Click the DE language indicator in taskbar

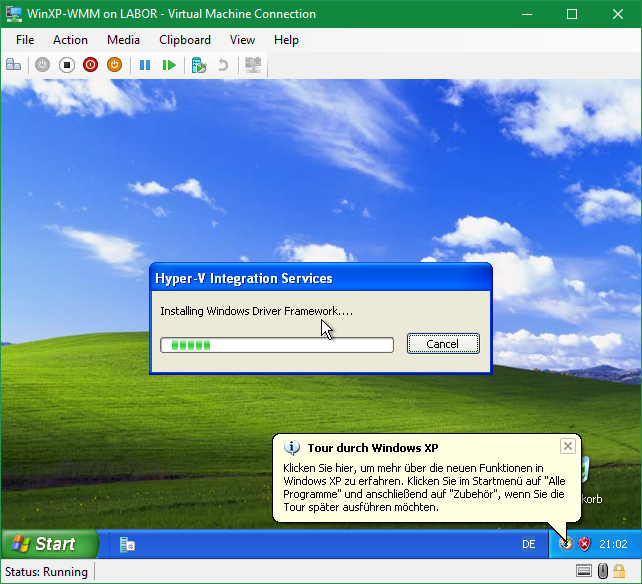click(x=528, y=544)
